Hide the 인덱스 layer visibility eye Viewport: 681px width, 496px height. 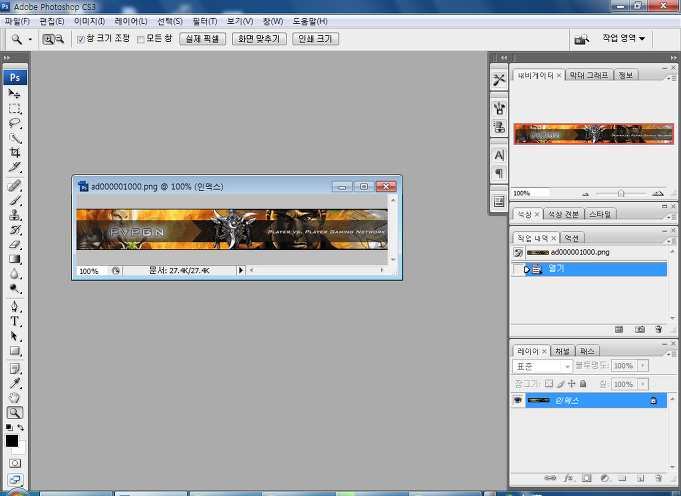pyautogui.click(x=517, y=400)
